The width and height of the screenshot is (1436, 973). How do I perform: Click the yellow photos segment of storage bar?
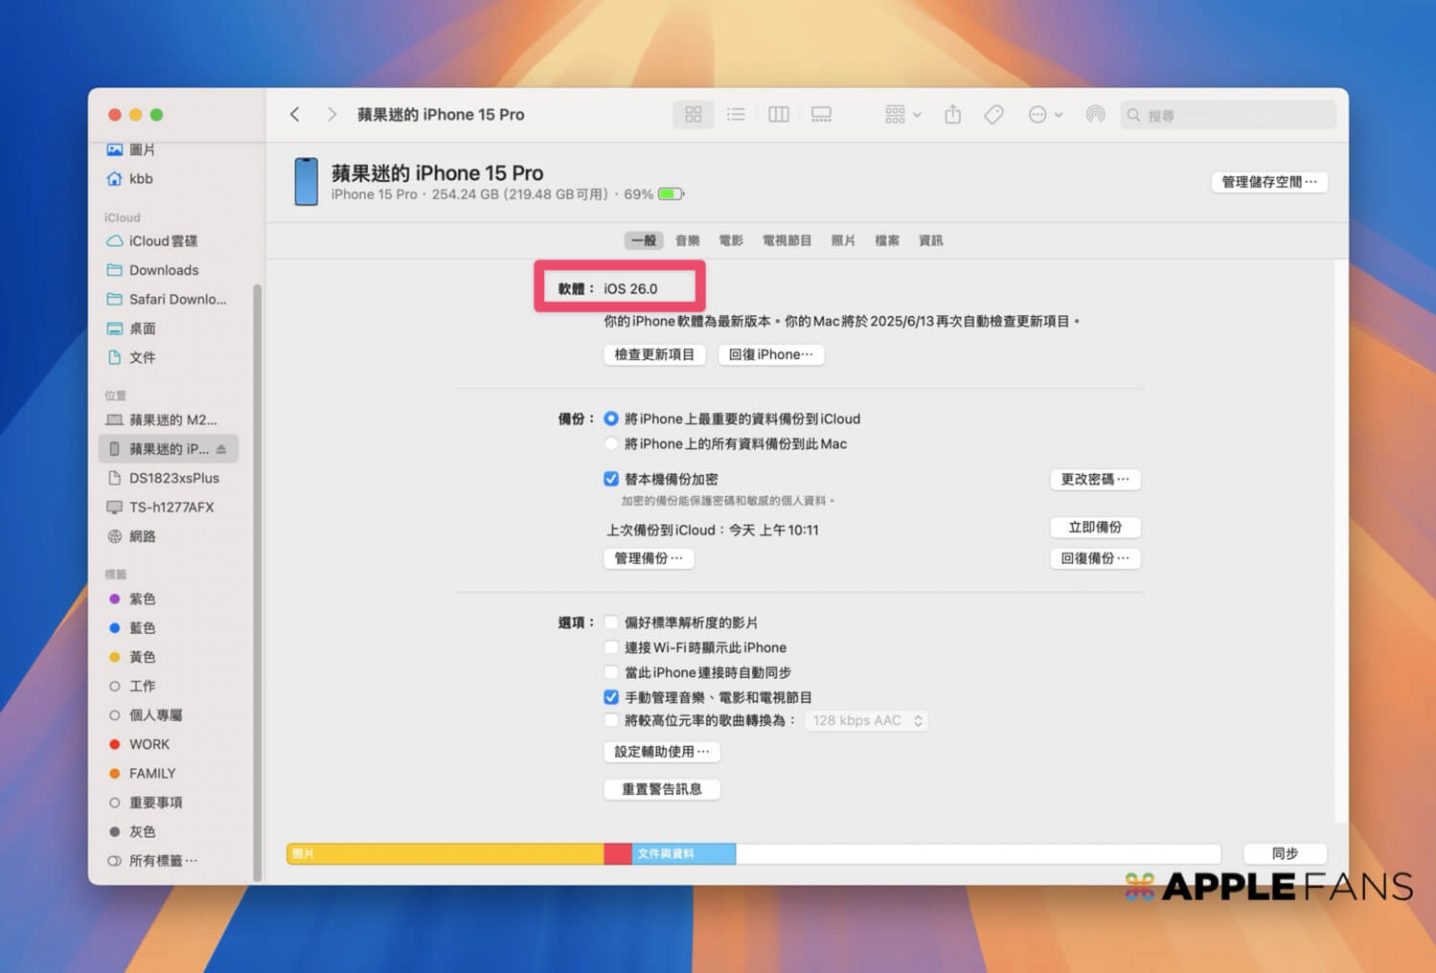445,853
